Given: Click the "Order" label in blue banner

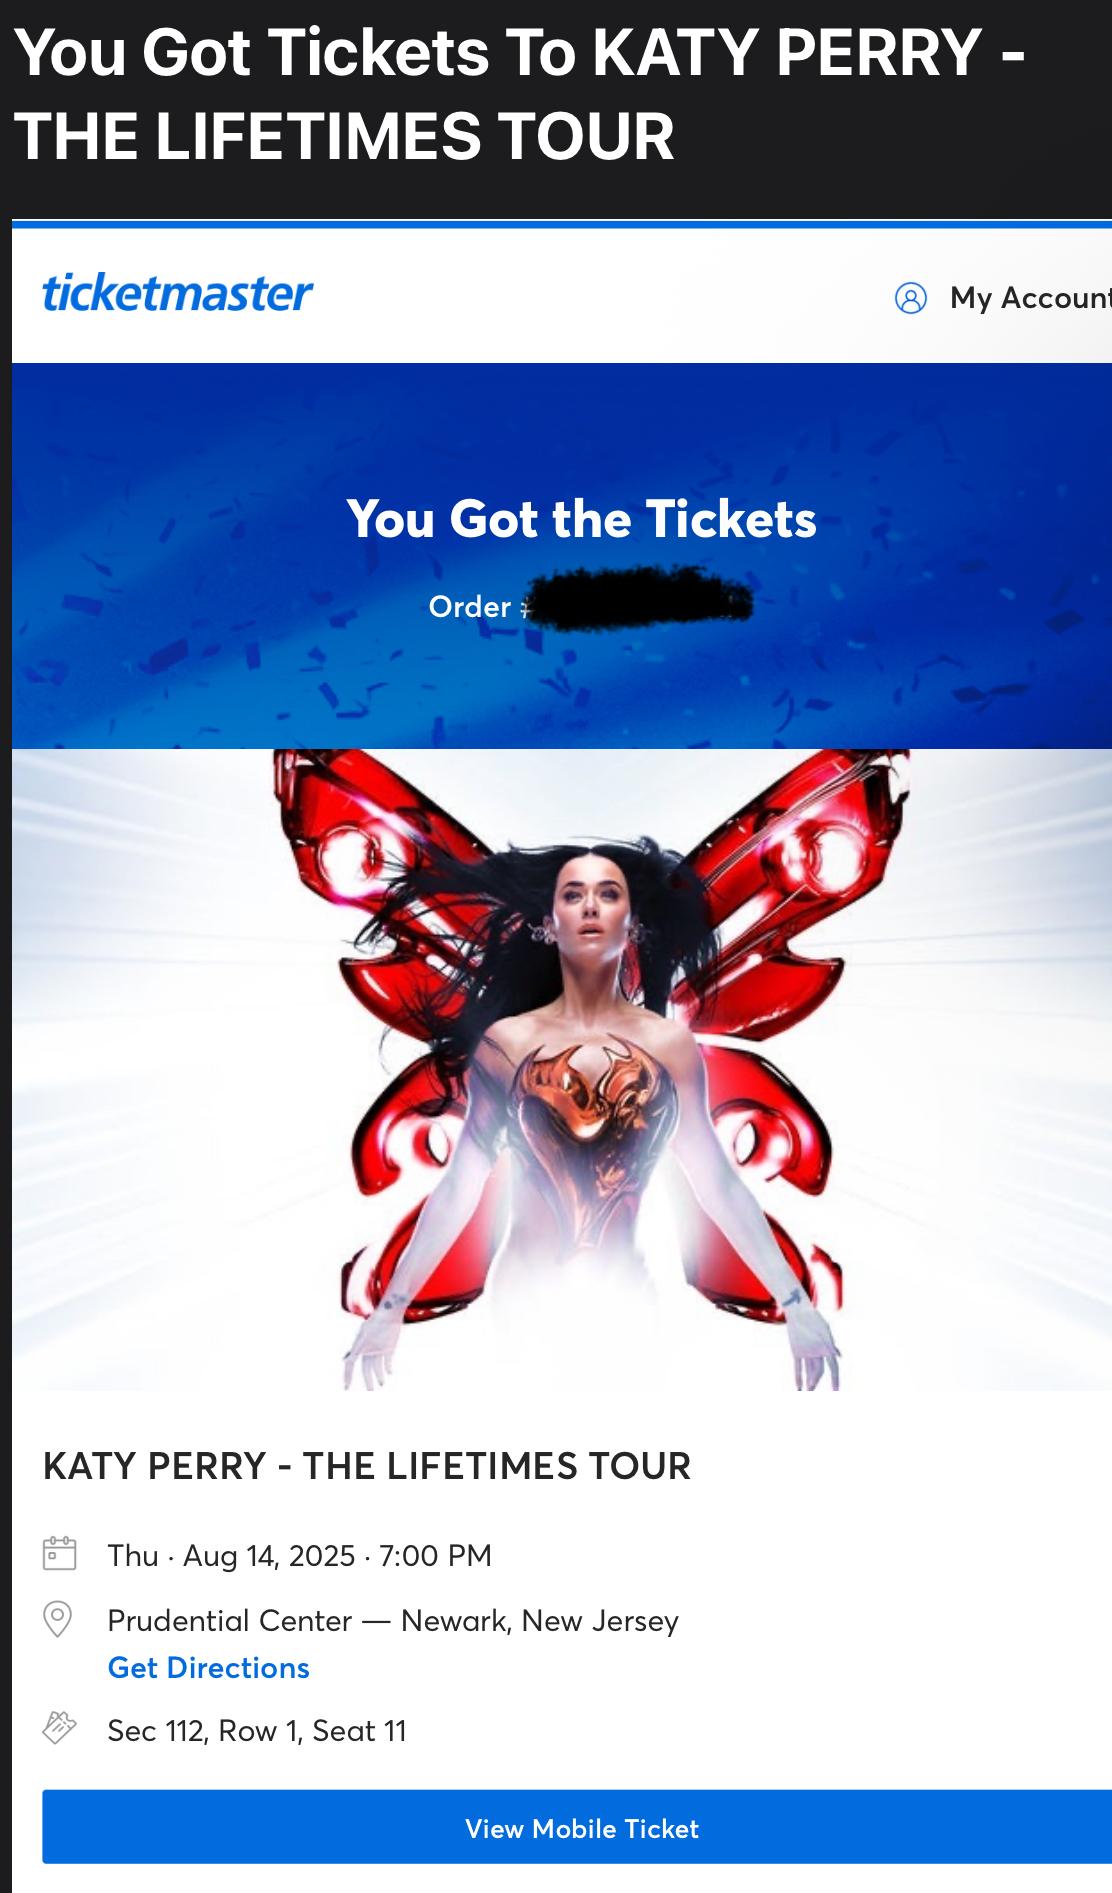Looking at the screenshot, I should 469,607.
